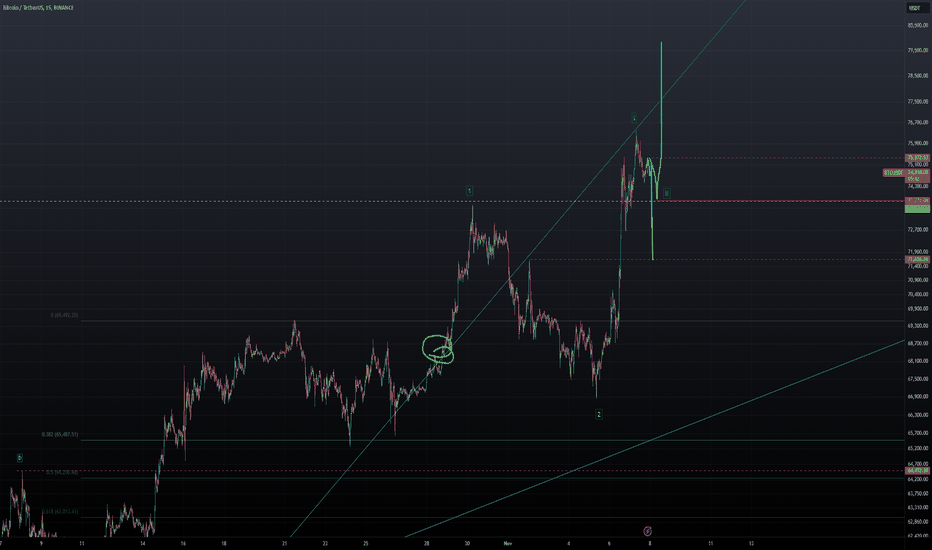The height and width of the screenshot is (550, 932).
Task: Click the 76,700.00 price scale label
Action: coord(918,122)
